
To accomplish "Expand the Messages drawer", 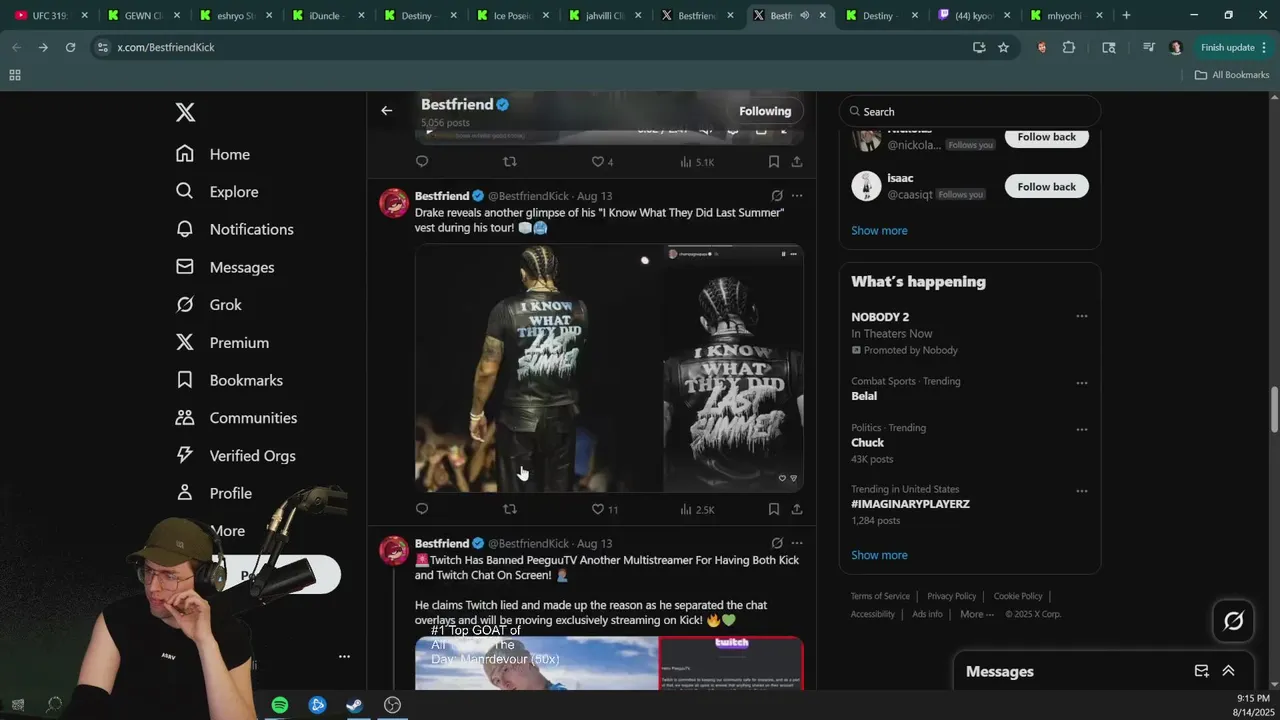I will click(1228, 671).
